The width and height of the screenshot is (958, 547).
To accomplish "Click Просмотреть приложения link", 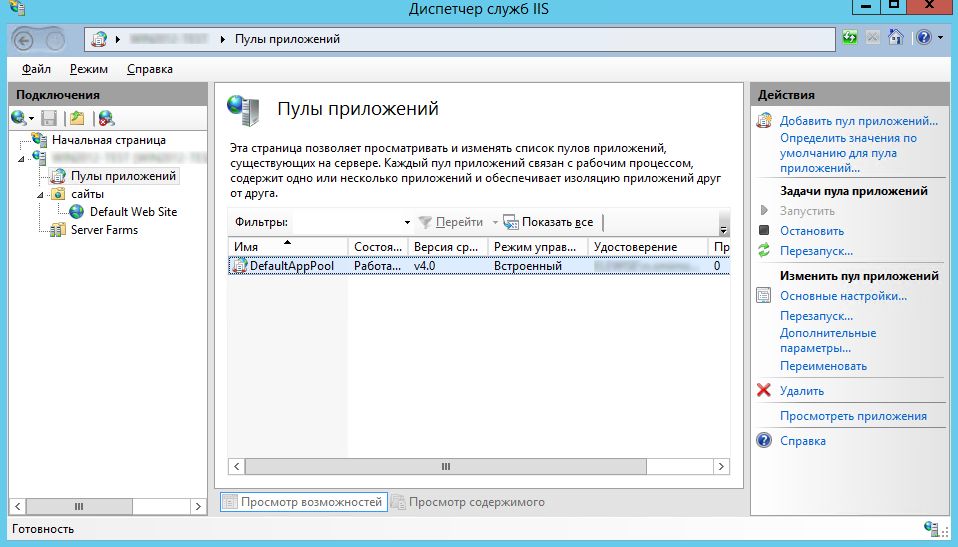I will (853, 416).
